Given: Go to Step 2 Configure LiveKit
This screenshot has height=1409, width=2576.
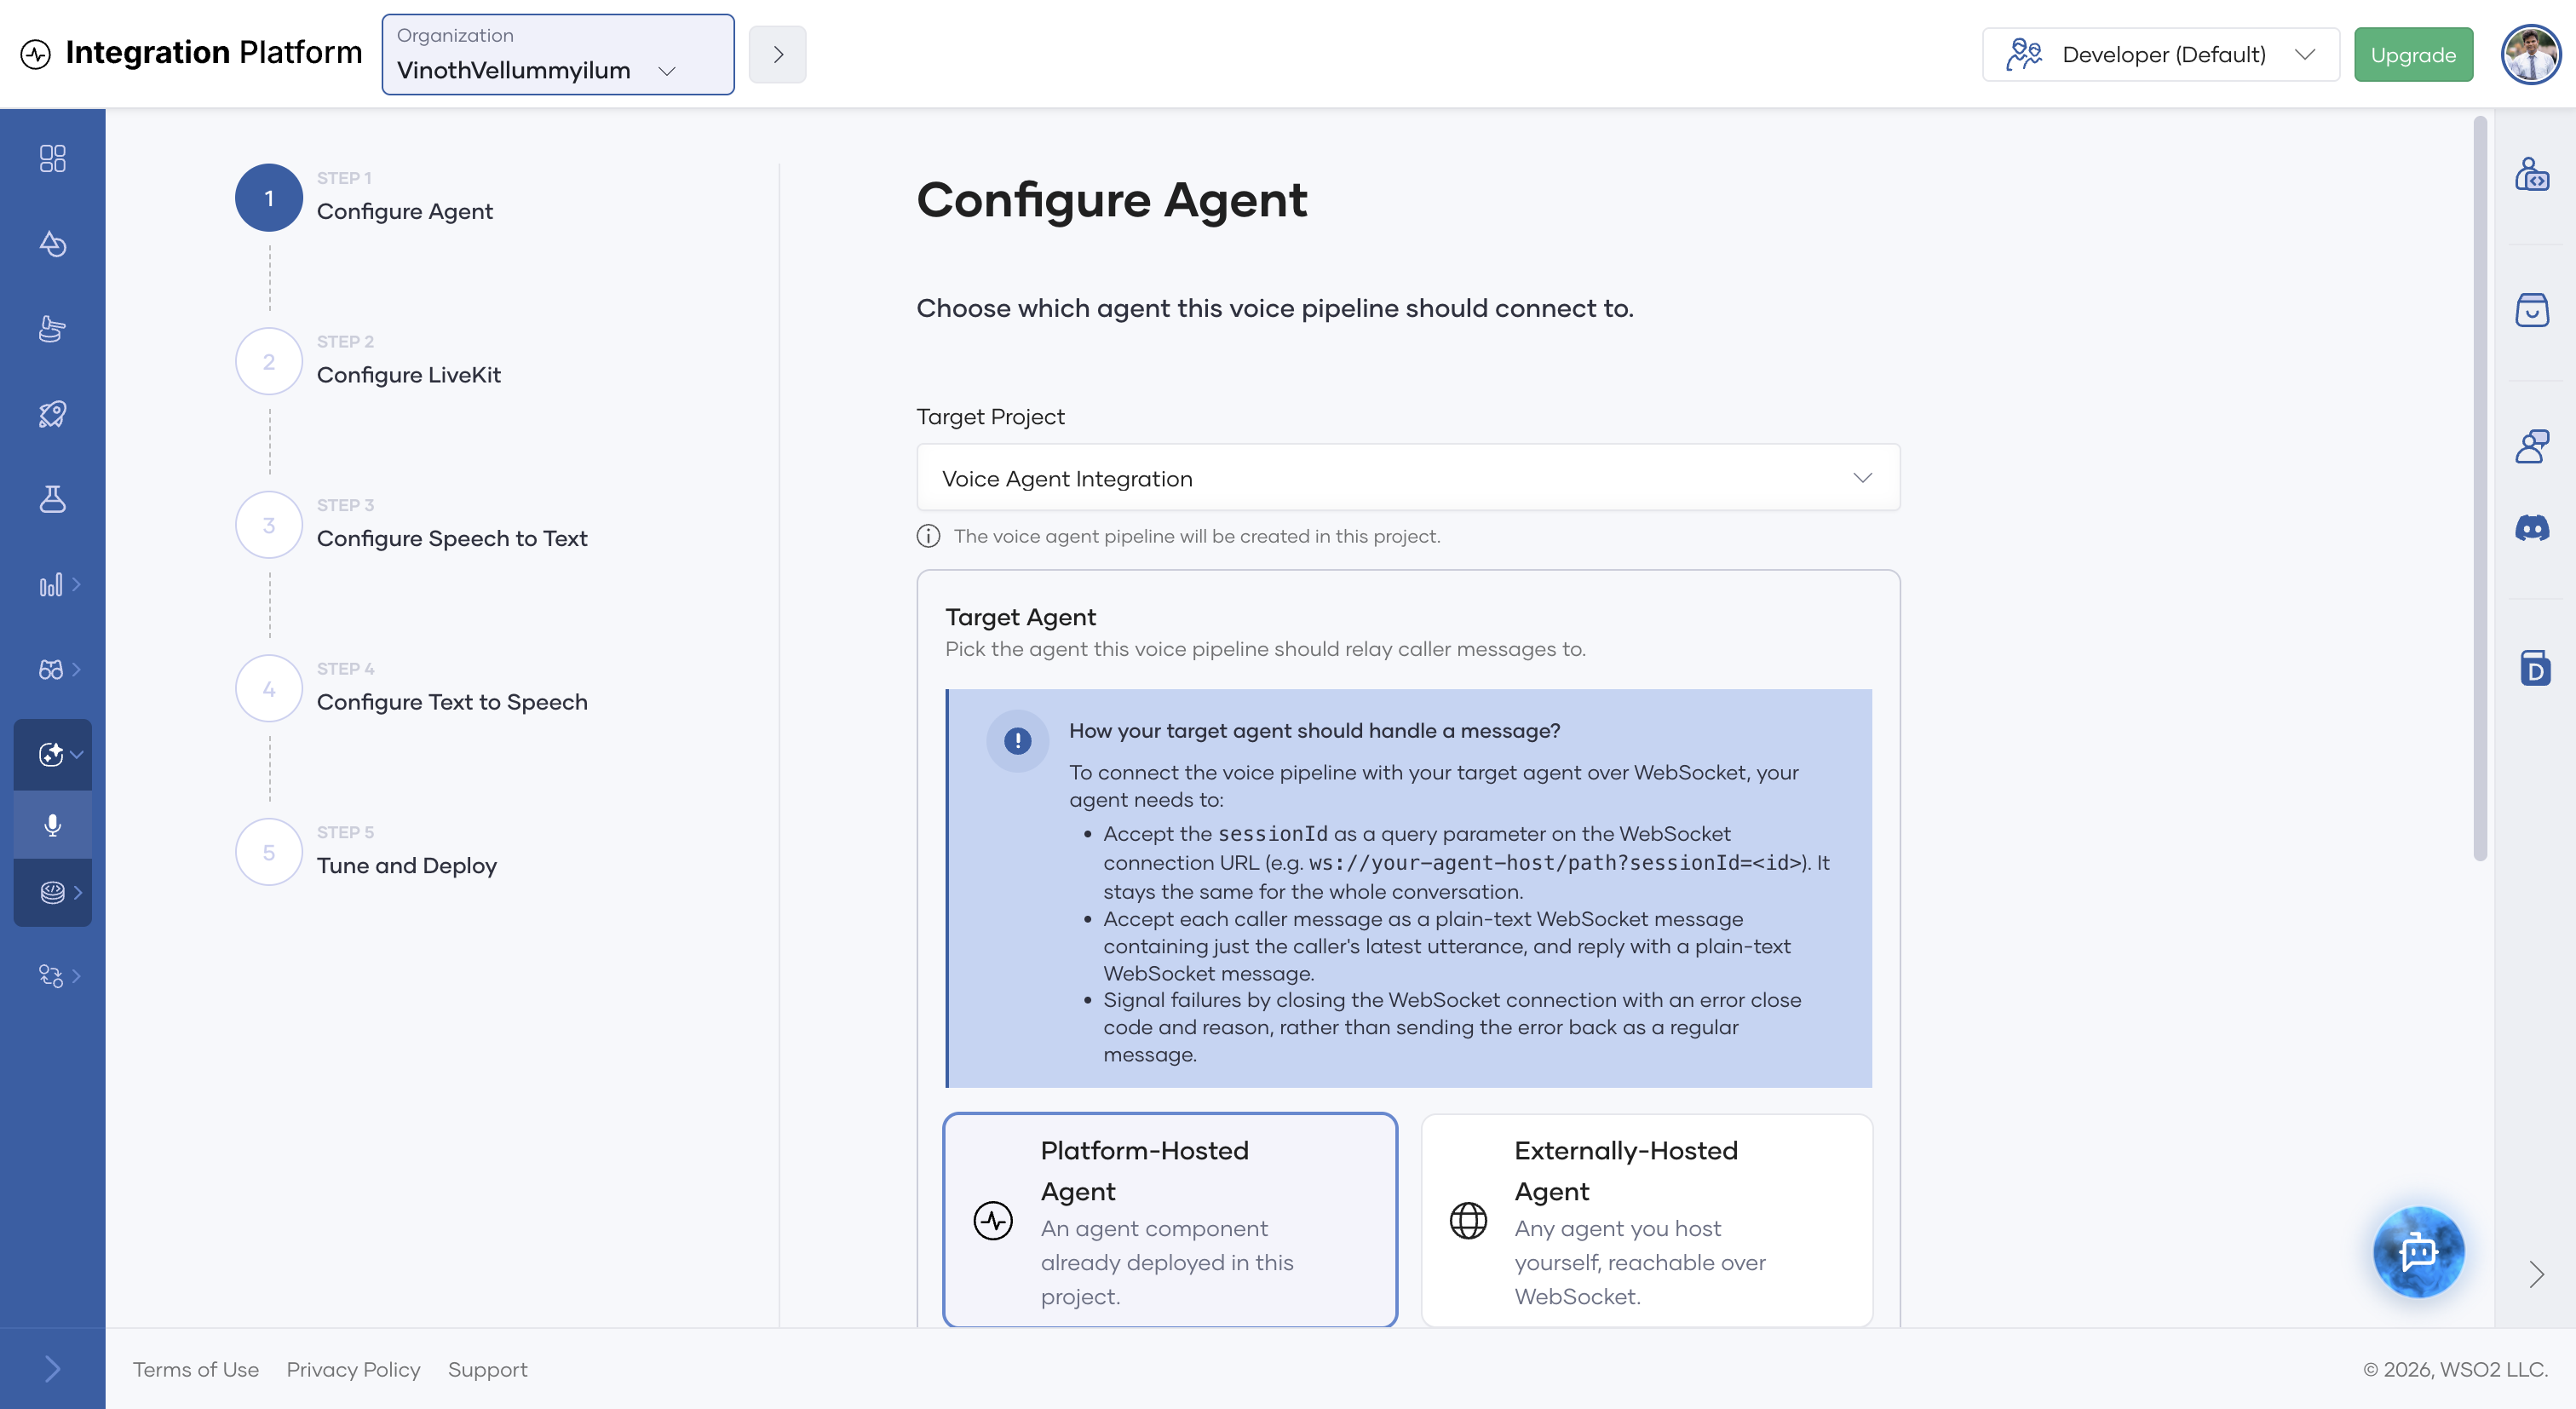Looking at the screenshot, I should tap(369, 361).
